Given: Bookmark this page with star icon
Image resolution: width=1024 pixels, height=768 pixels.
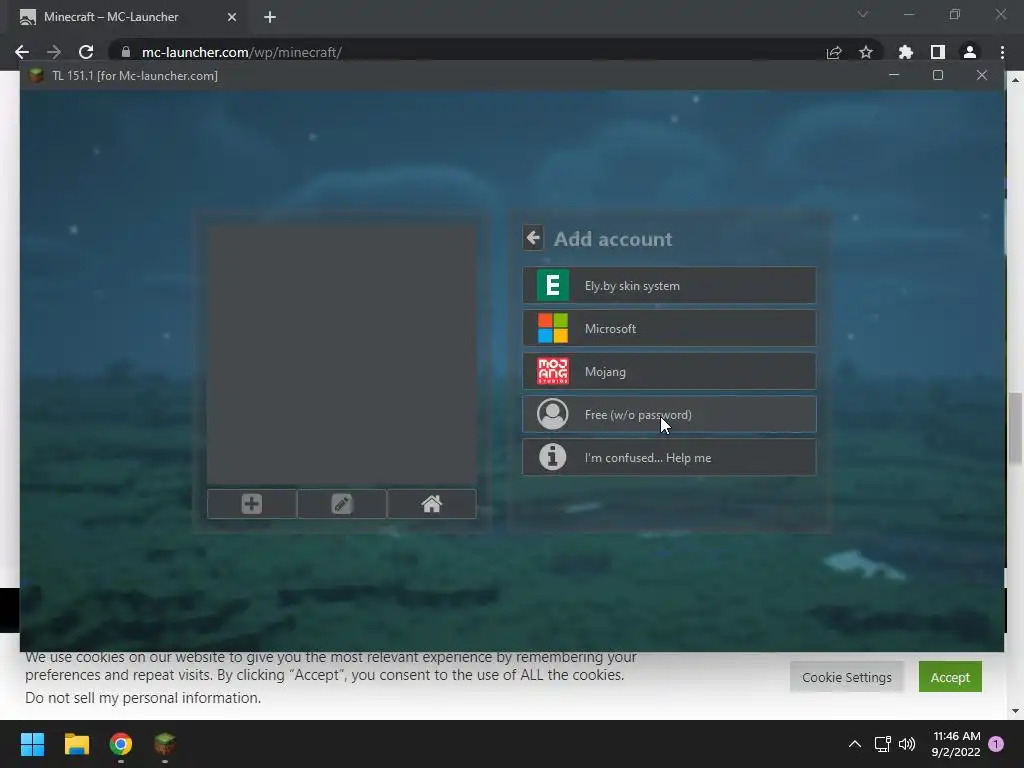Looking at the screenshot, I should tap(866, 52).
